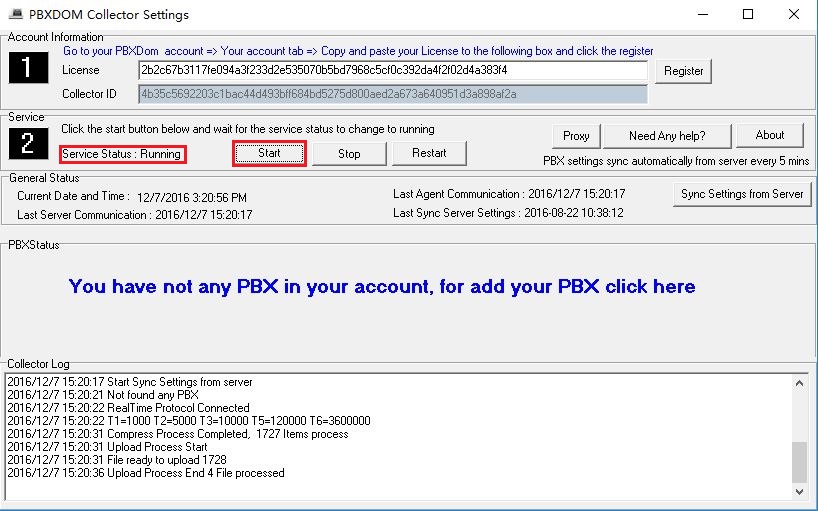Click the Service Status : Running label
Screen dimensions: 818x511
(122, 154)
